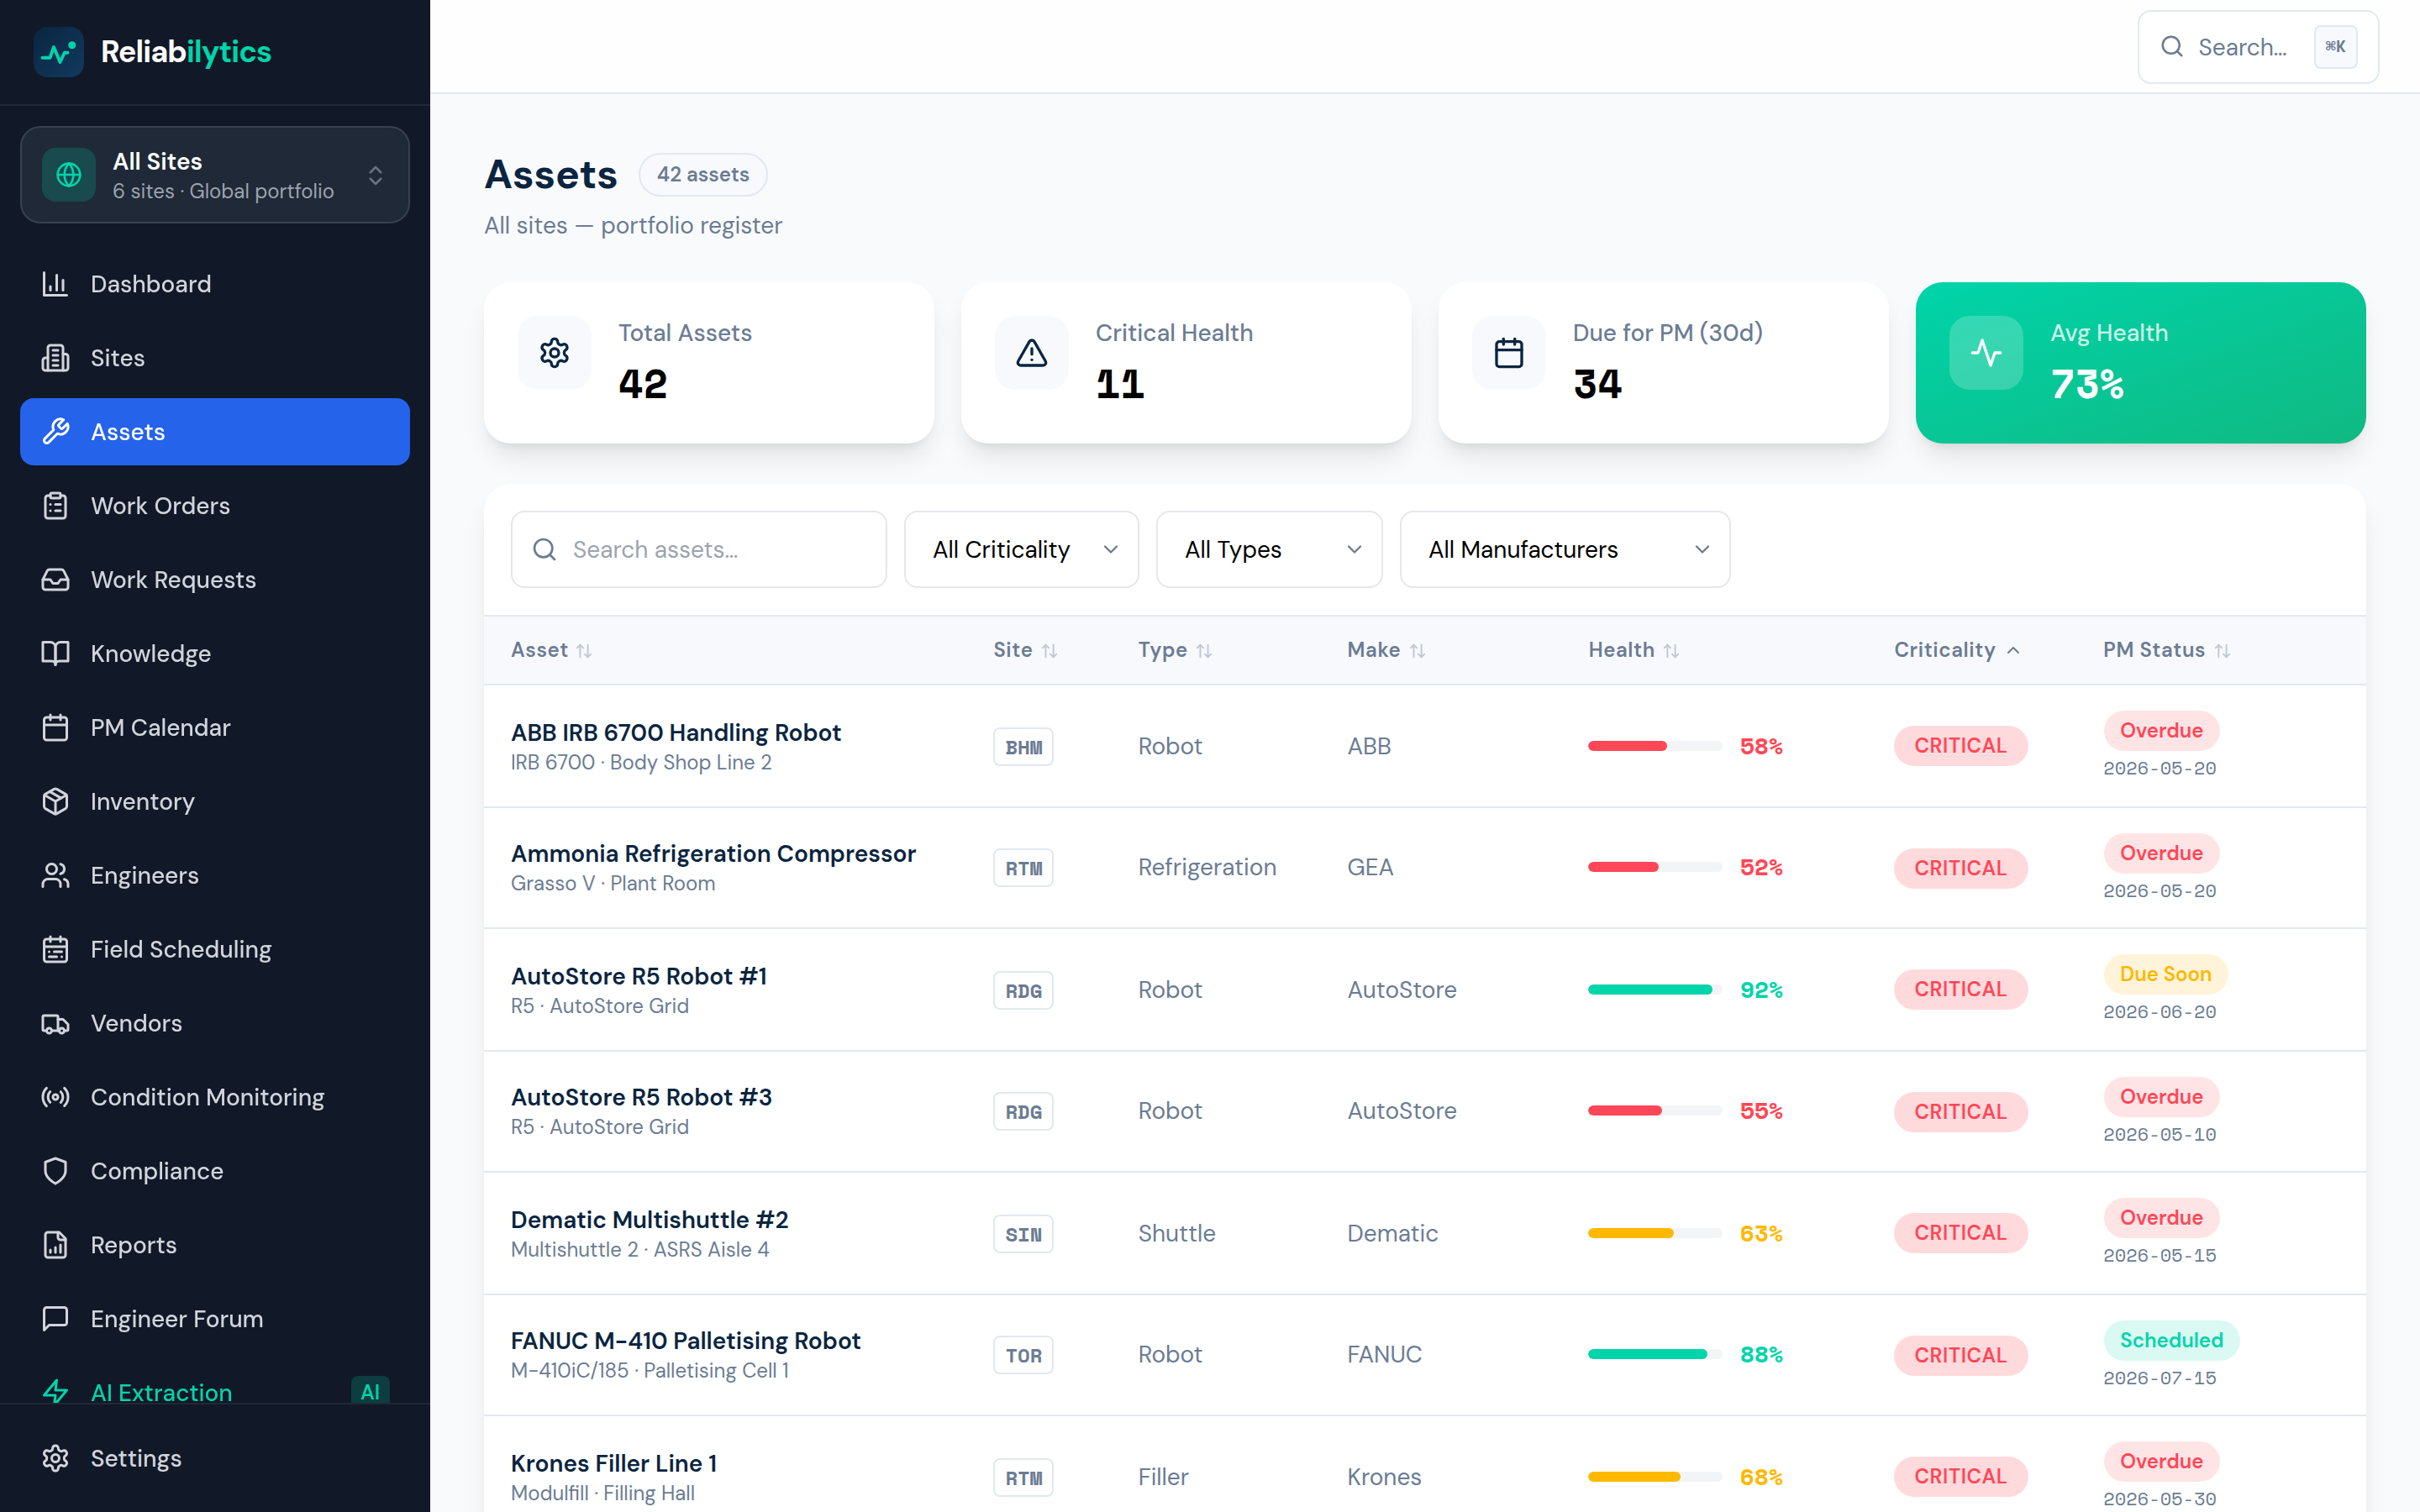Click the Compliance shield icon
This screenshot has height=1512, width=2420.
pyautogui.click(x=55, y=1172)
